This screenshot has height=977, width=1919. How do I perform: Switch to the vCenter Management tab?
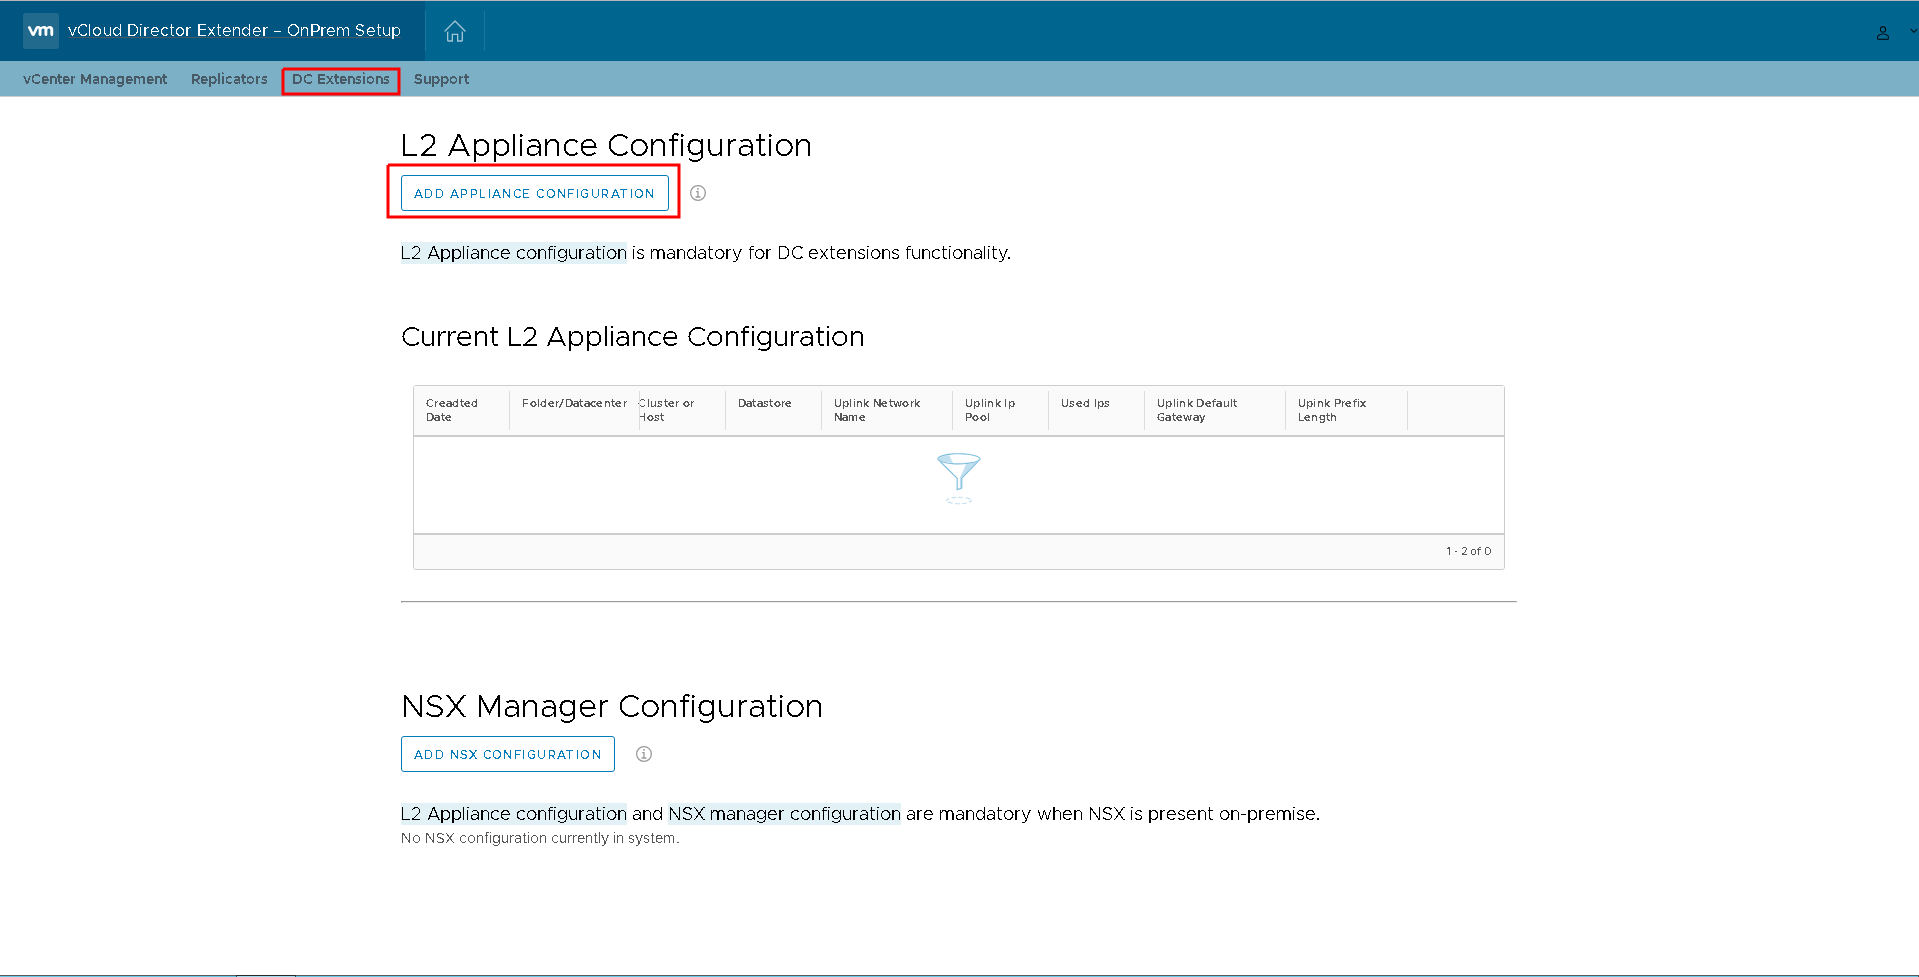click(94, 79)
